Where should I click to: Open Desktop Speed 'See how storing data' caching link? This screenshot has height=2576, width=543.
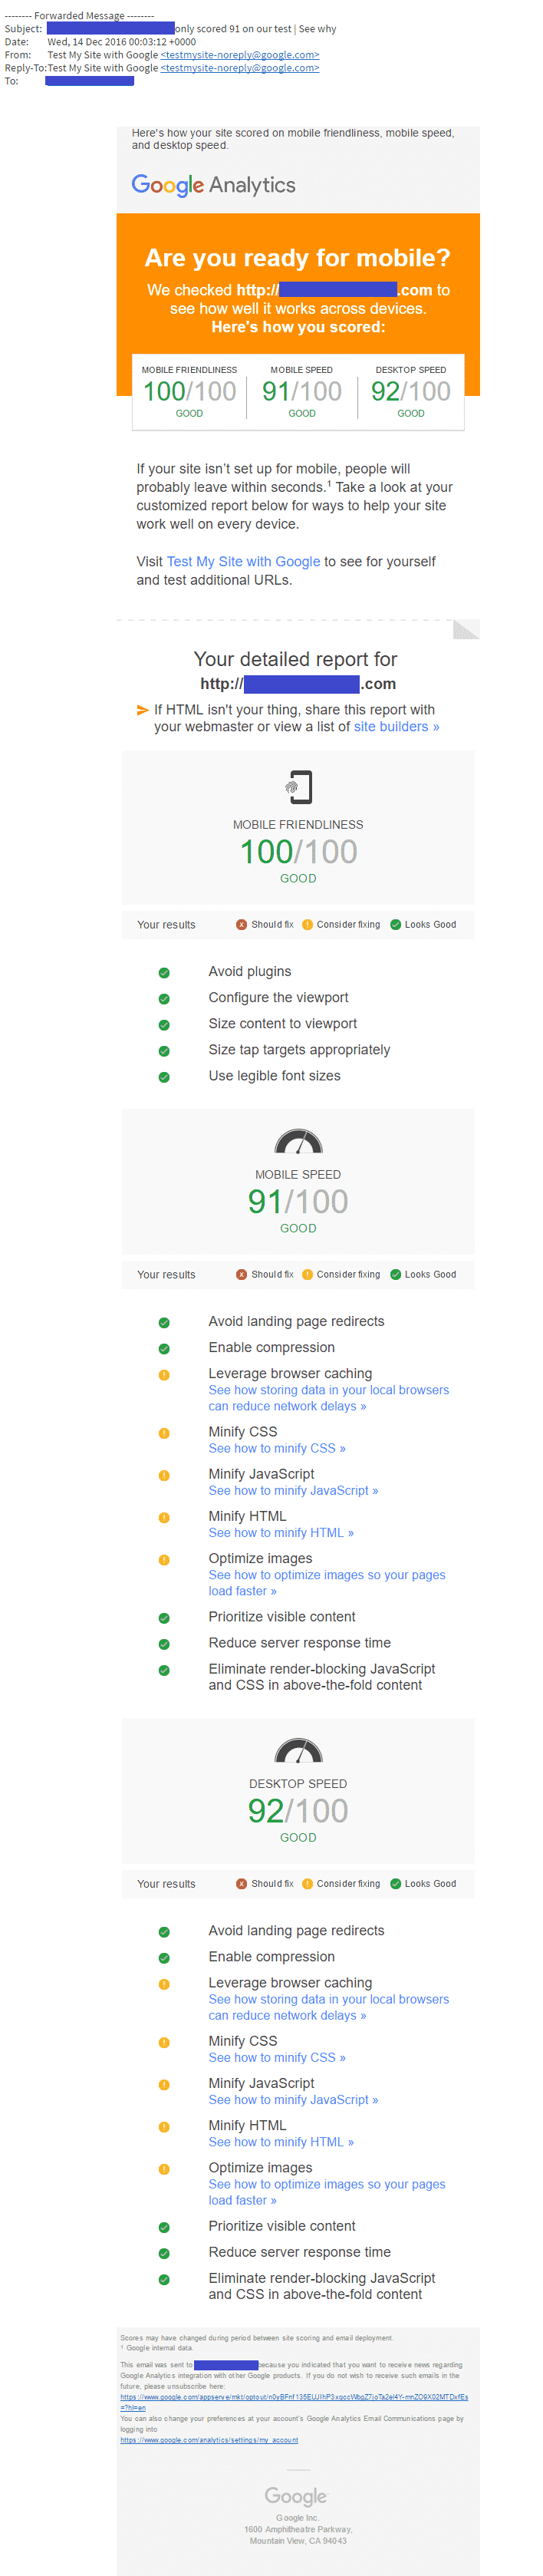coord(328,2007)
